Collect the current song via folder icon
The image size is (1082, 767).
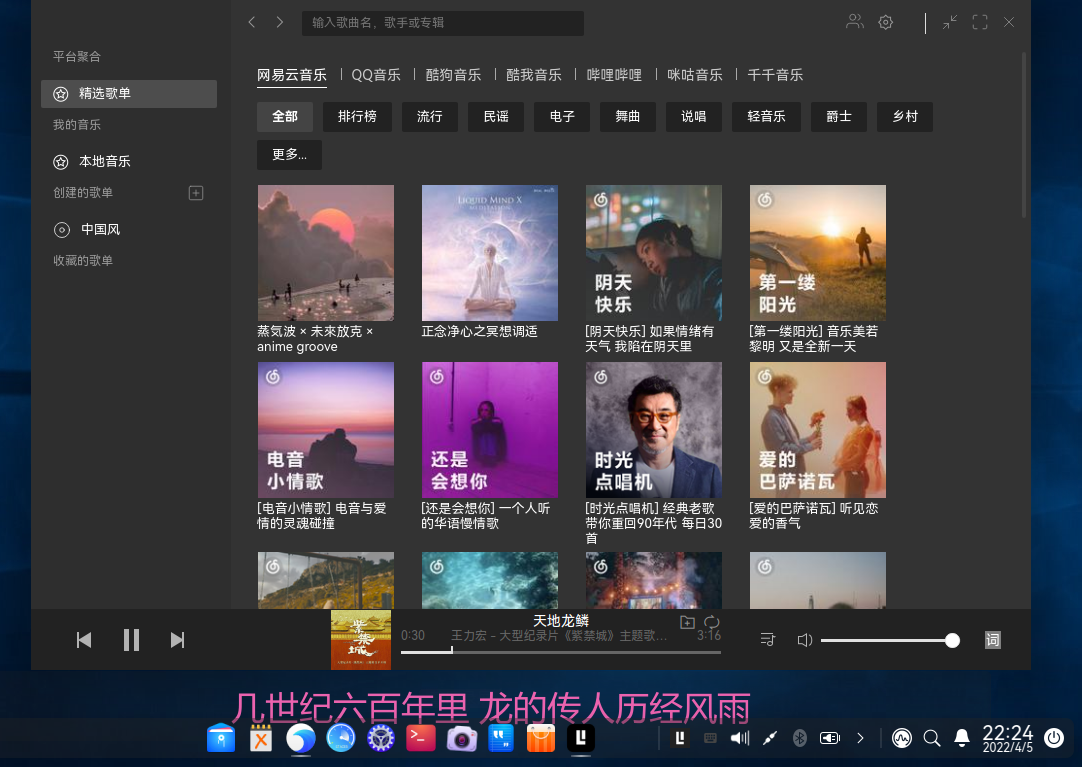(687, 621)
